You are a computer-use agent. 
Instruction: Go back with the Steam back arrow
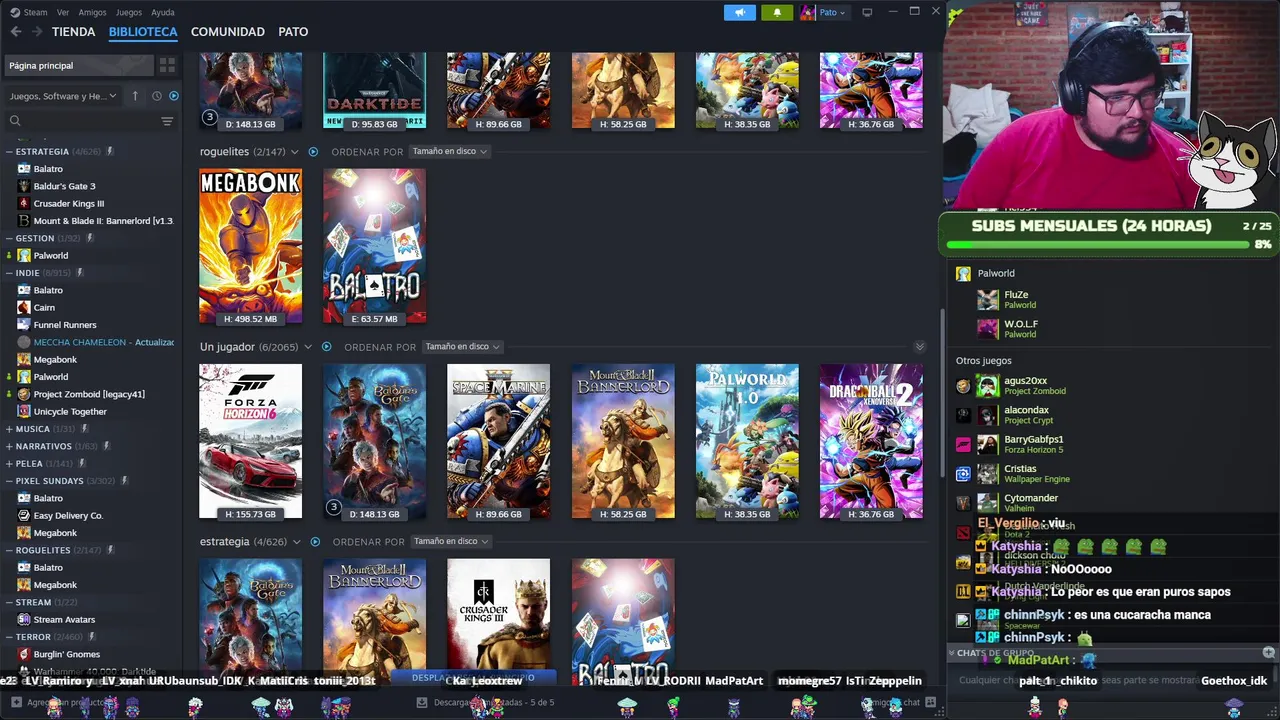point(16,32)
